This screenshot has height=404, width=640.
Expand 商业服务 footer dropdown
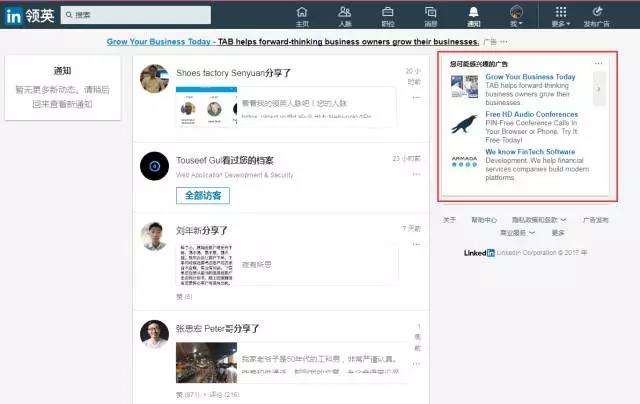point(517,233)
